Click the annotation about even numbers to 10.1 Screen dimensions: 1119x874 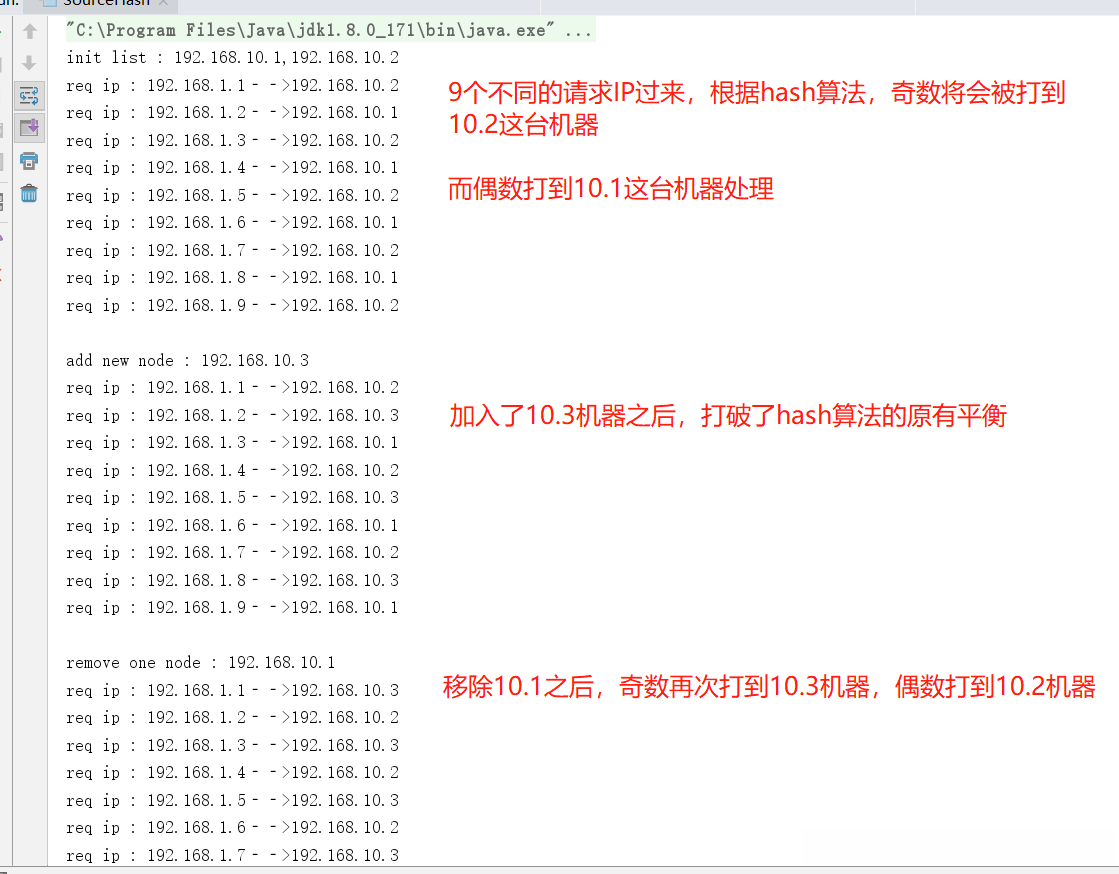pyautogui.click(x=612, y=188)
